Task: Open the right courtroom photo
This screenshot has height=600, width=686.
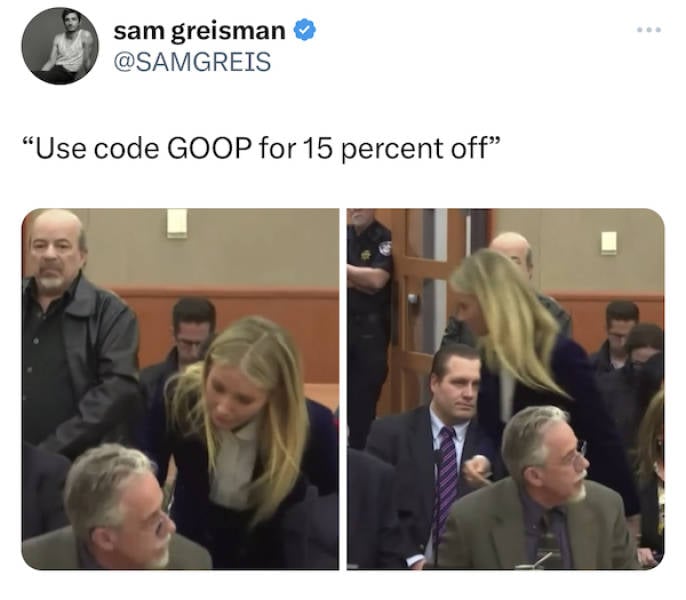Action: [505, 389]
